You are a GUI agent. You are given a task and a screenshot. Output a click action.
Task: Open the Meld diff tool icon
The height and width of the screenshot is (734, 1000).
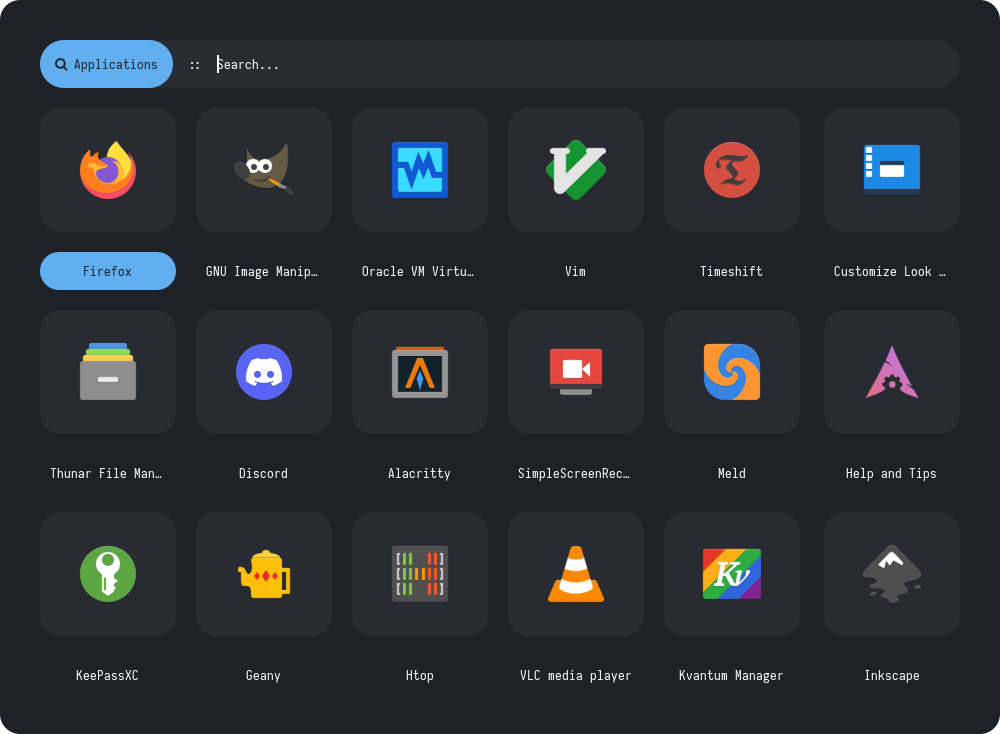tap(732, 372)
